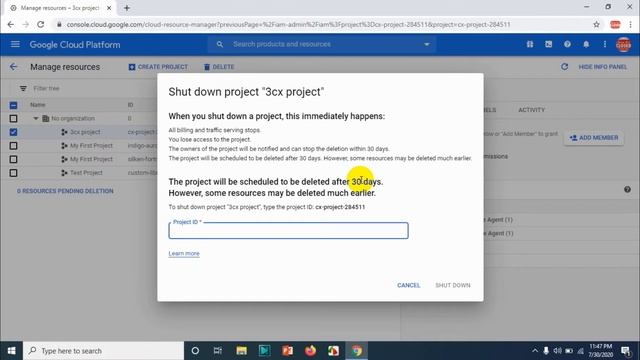The image size is (640, 360).
Task: Close the Manage resources browser tab
Action: (x=109, y=8)
